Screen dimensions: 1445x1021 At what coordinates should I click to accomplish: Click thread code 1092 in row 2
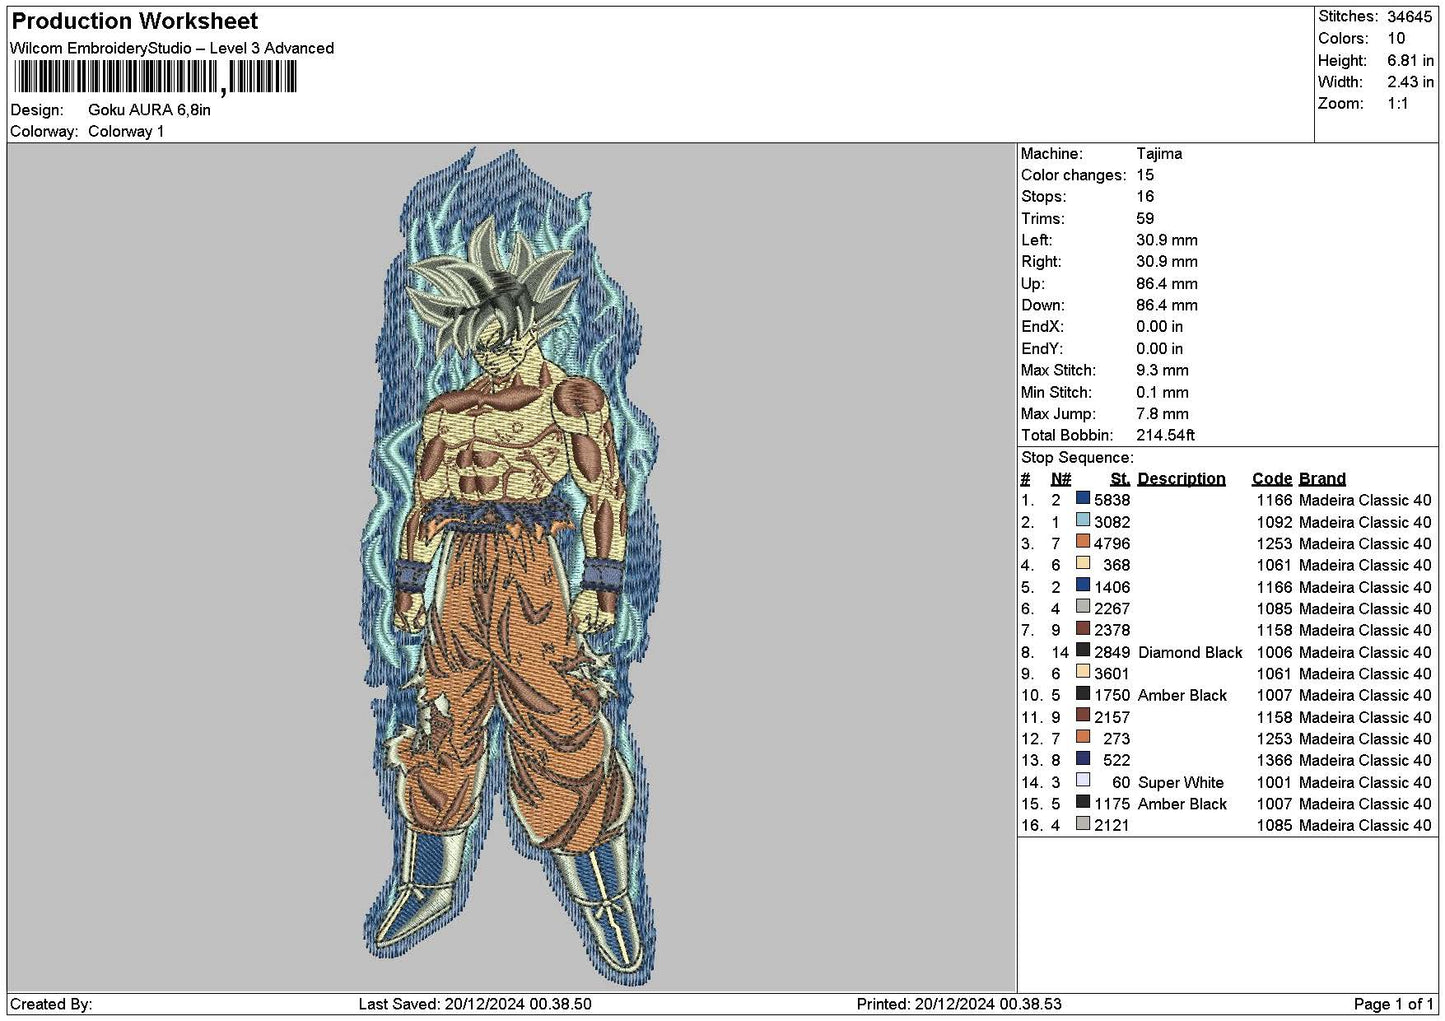1274,522
